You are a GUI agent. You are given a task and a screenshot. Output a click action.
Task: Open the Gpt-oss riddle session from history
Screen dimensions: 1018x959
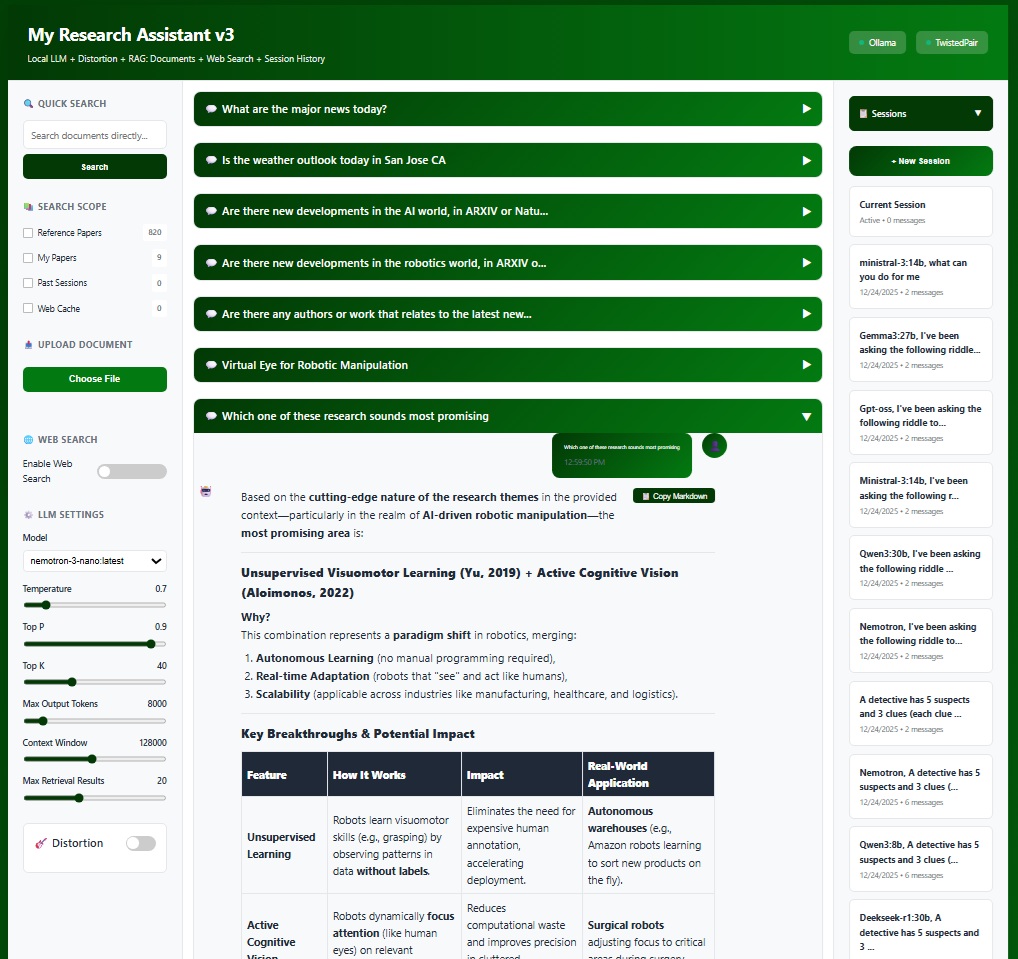click(x=920, y=422)
